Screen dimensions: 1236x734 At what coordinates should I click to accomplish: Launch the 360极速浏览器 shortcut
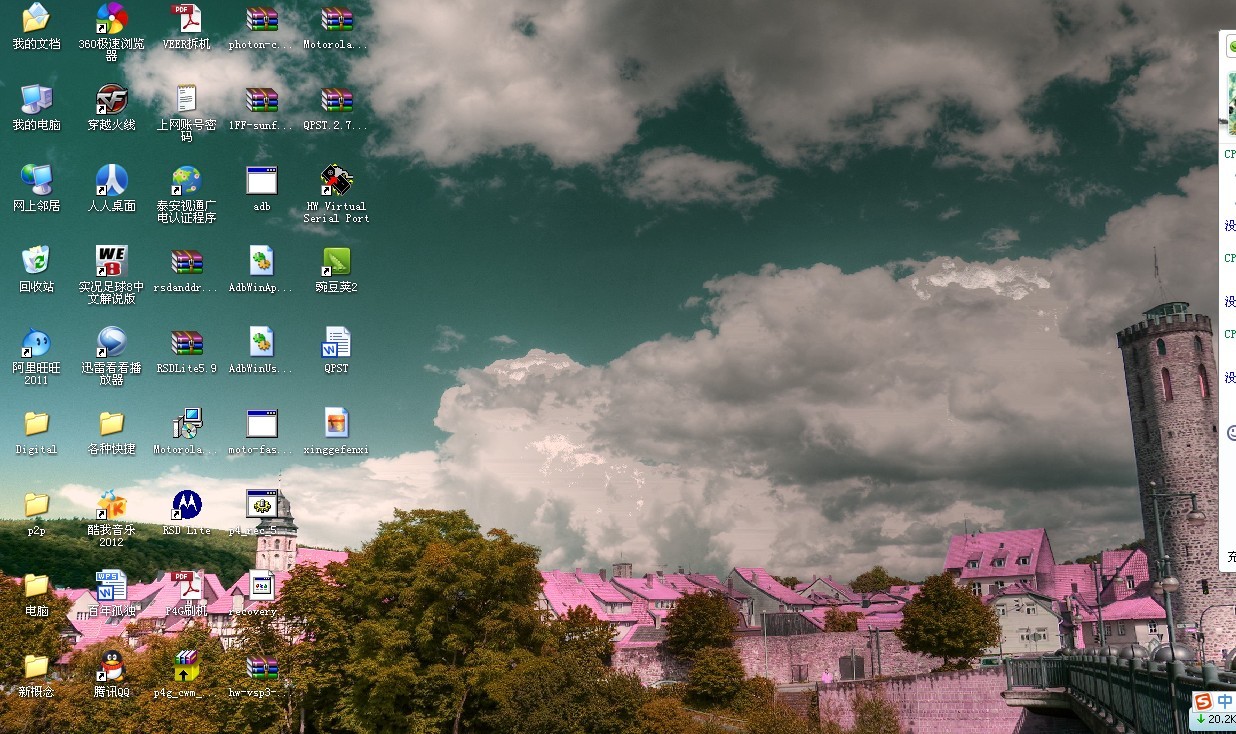[x=111, y=17]
